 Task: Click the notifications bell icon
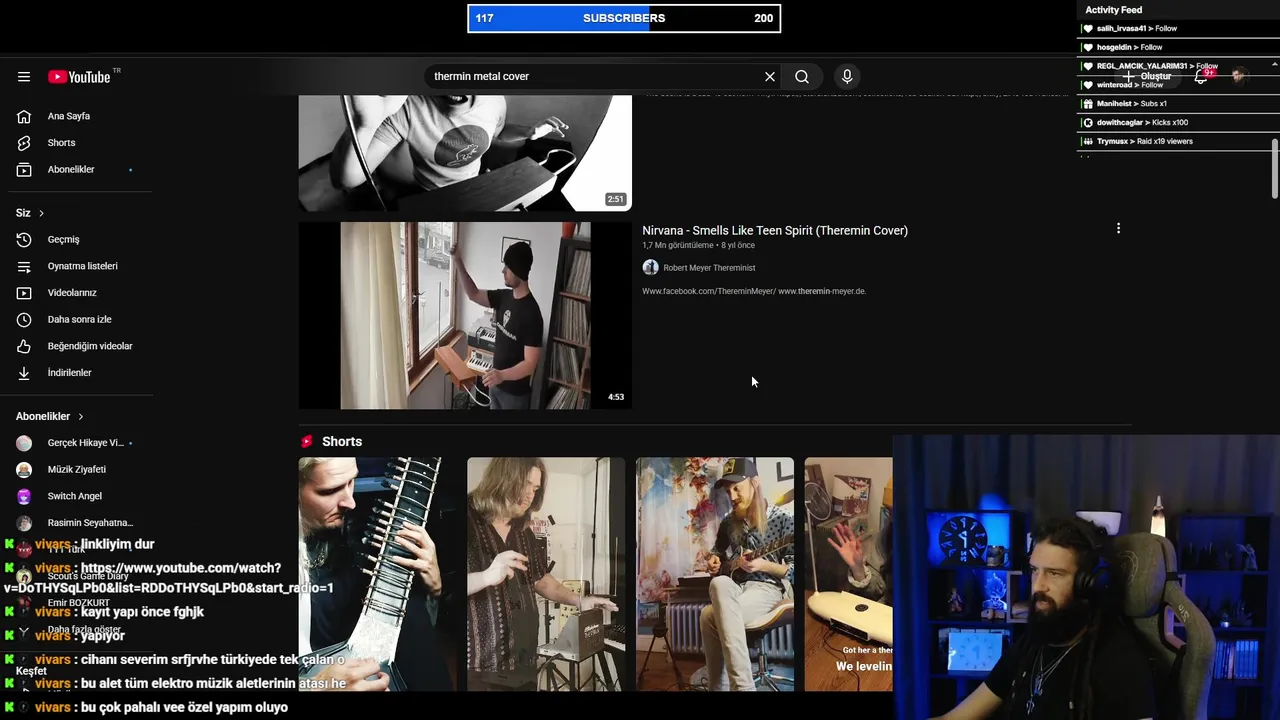1201,76
